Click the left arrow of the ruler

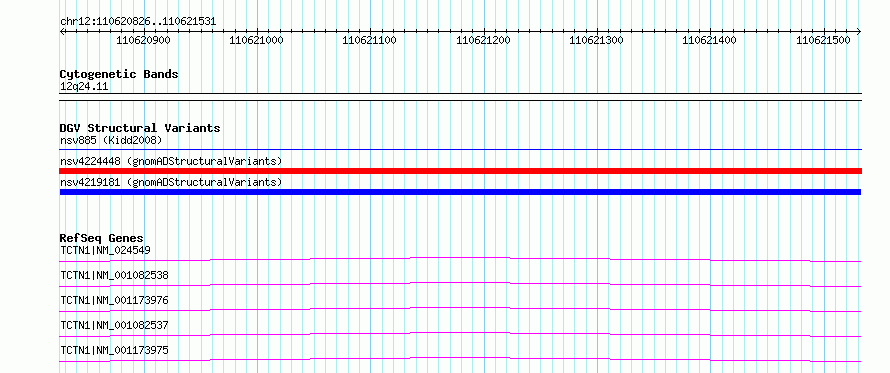62,31
